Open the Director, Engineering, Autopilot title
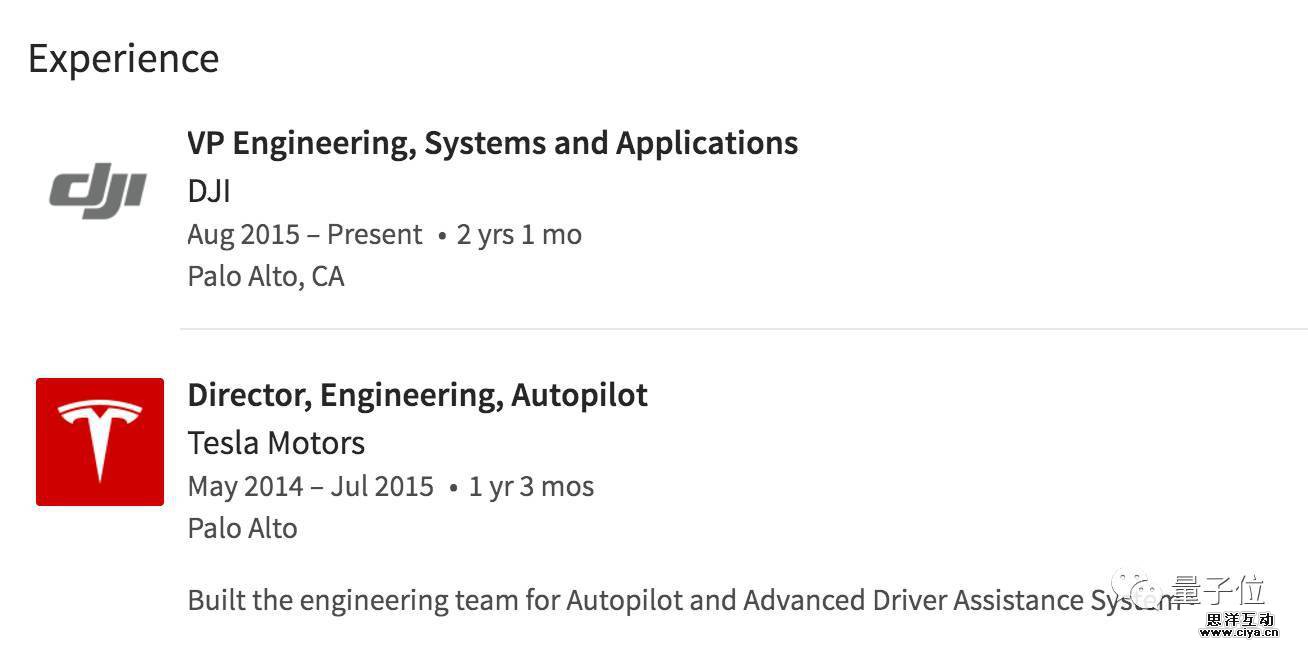Image resolution: width=1308 pixels, height=648 pixels. [417, 395]
